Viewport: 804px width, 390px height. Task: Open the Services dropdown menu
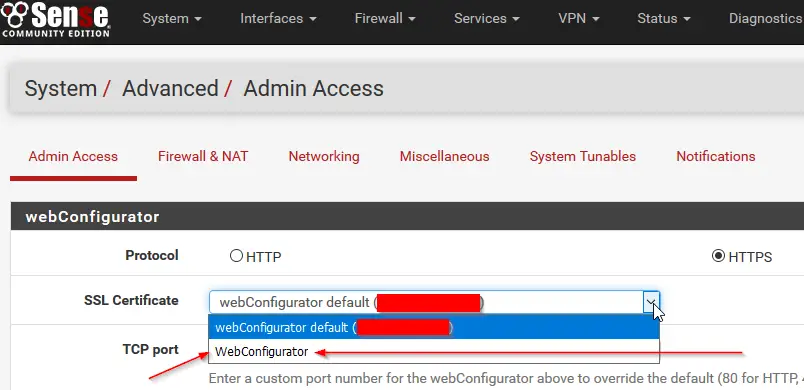click(x=487, y=19)
